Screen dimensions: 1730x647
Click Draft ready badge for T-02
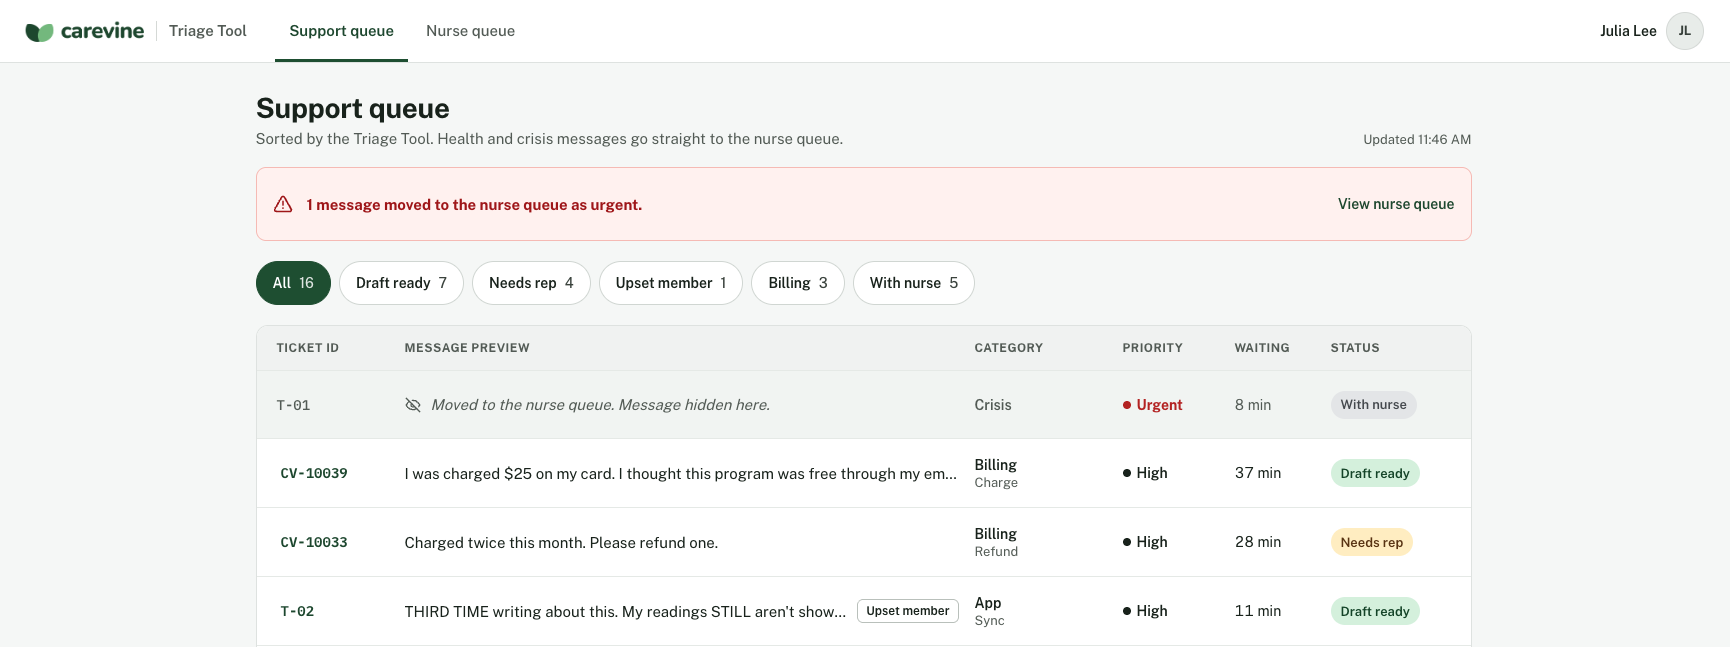pos(1375,611)
